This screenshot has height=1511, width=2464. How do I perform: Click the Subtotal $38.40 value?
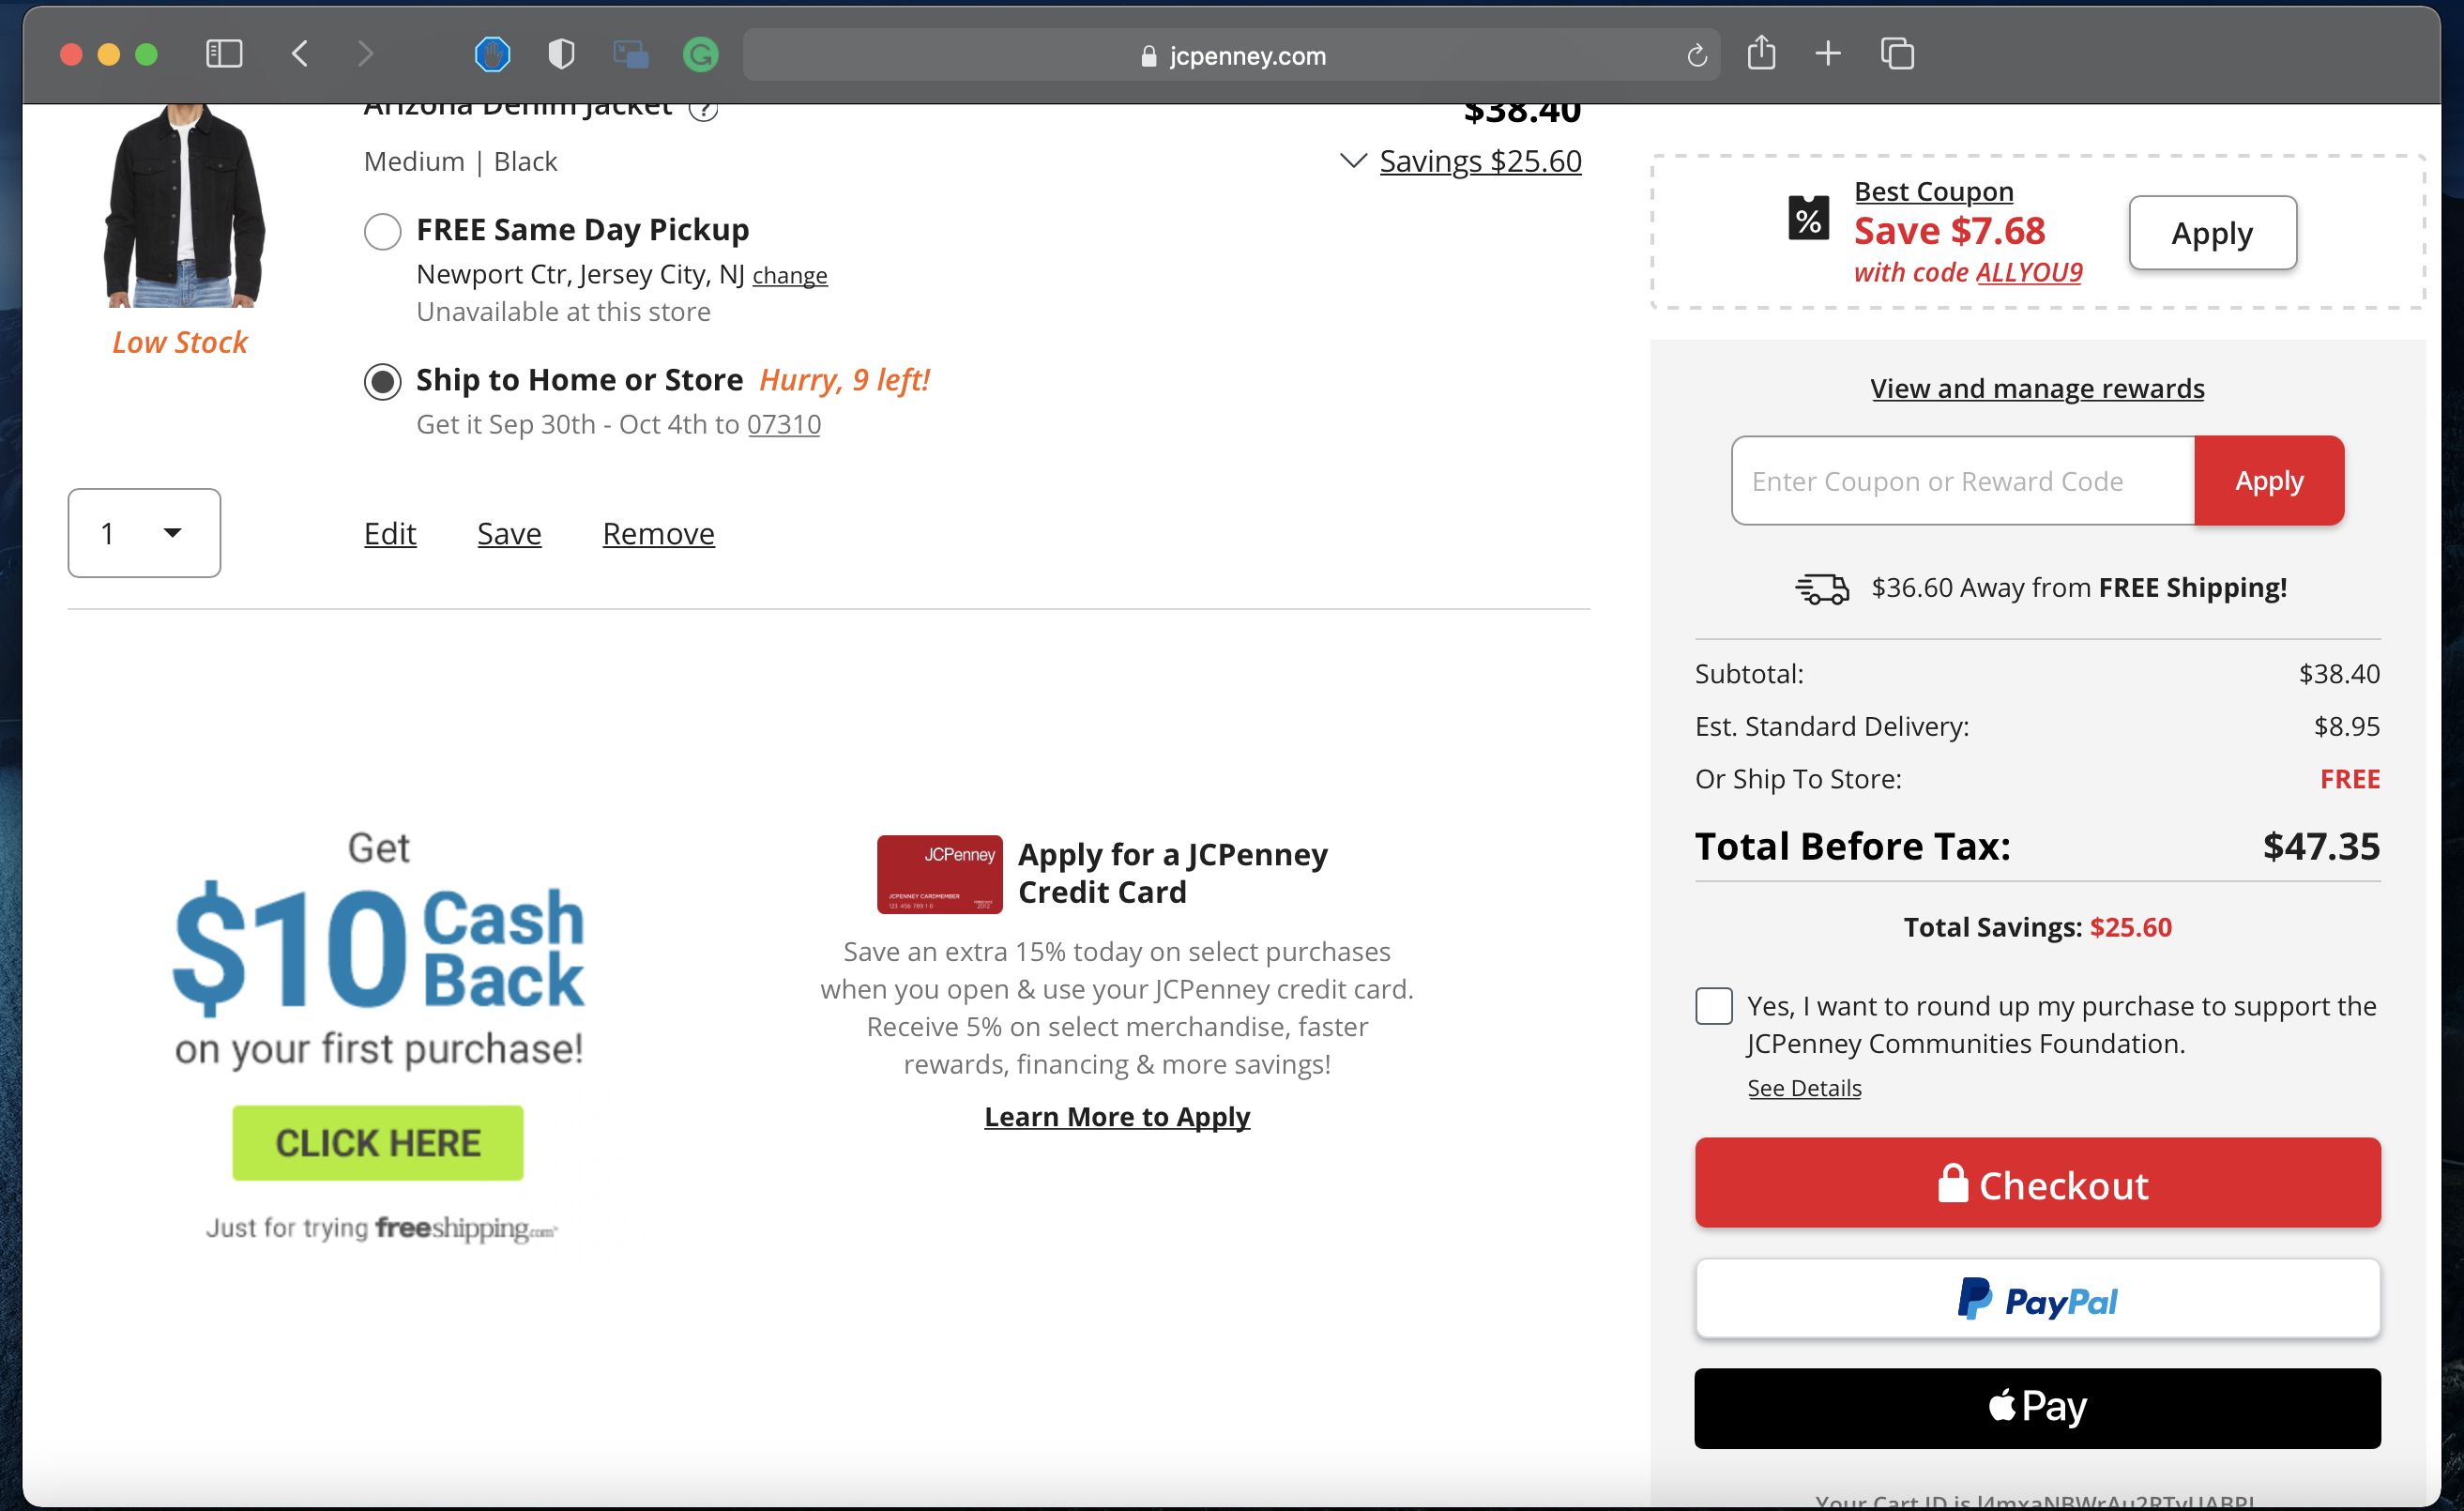[x=2339, y=674]
